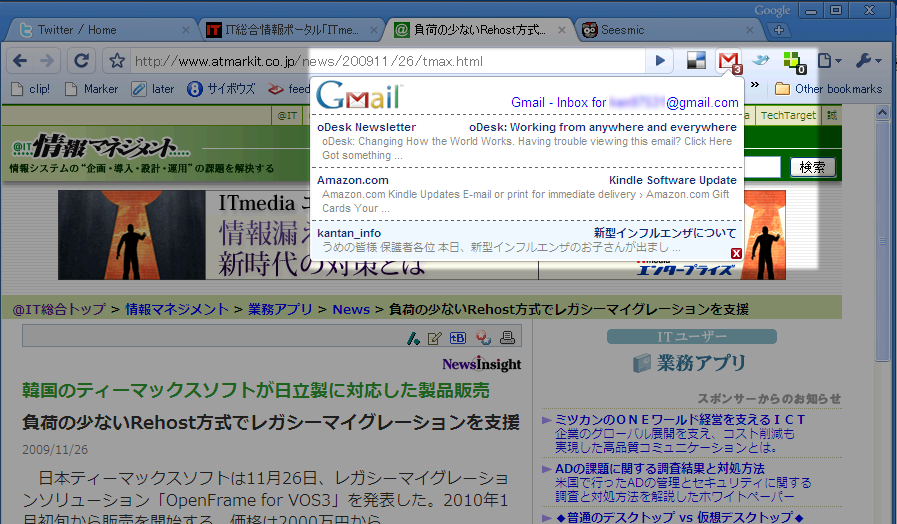Open the ADの課題に関する調査結果 sponsor link
Viewport: 897px width, 524px height.
tap(660, 469)
